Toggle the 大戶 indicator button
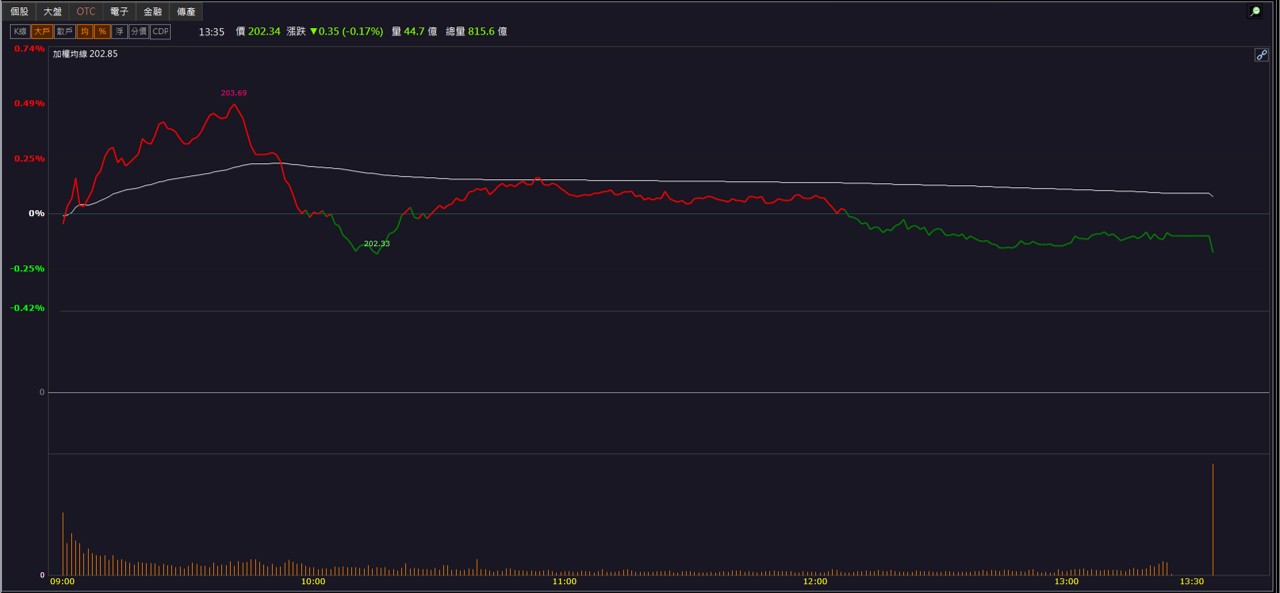1280x593 pixels. click(41, 32)
